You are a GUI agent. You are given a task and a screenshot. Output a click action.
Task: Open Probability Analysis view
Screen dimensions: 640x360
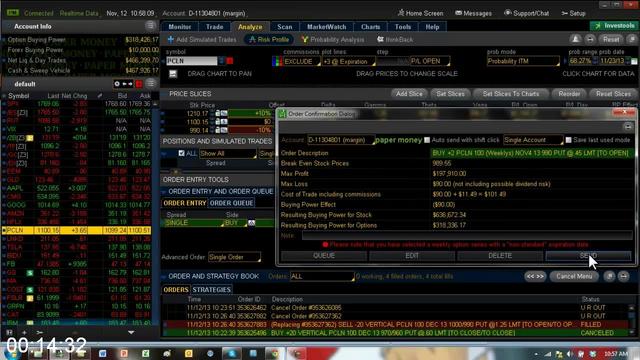coord(333,40)
